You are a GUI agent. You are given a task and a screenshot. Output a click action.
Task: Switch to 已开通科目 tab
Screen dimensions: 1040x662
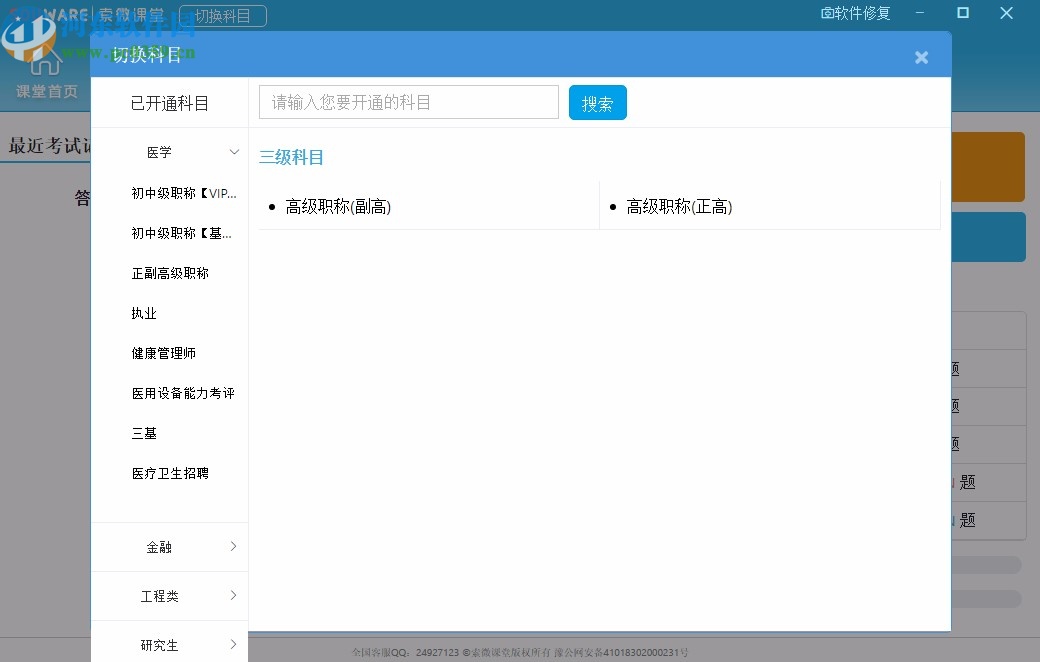169,102
